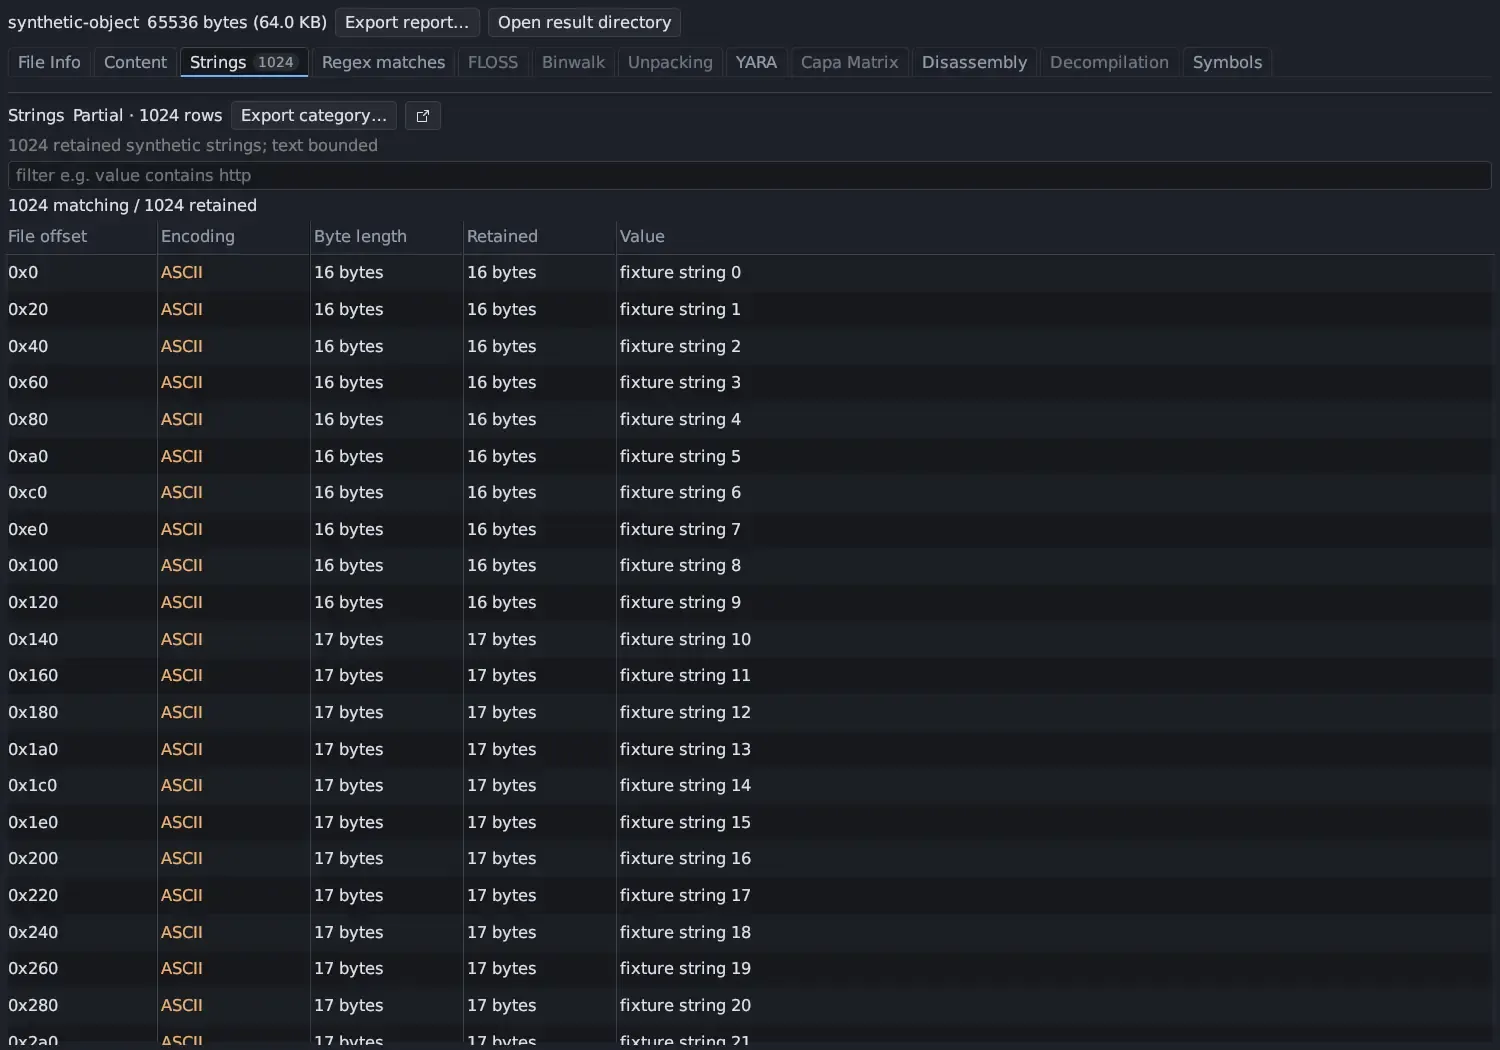1500x1050 pixels.
Task: Click ASCII encoding in the 0x1e0 row
Action: coord(182,822)
